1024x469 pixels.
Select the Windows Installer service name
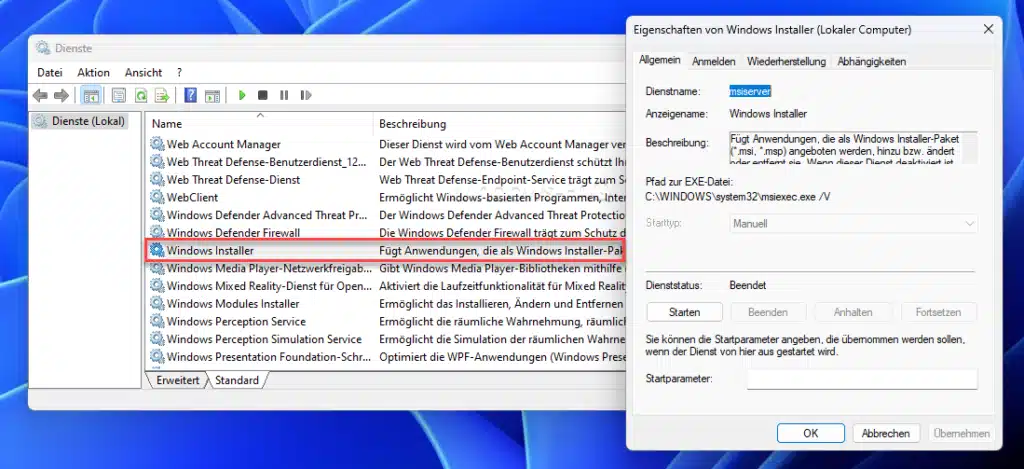[210, 250]
